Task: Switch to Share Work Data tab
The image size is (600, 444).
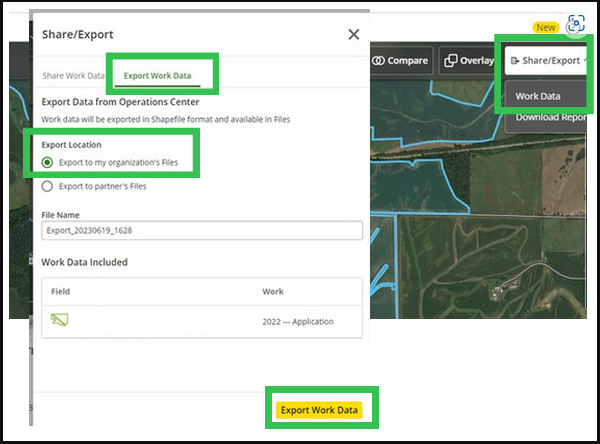Action: (x=73, y=76)
